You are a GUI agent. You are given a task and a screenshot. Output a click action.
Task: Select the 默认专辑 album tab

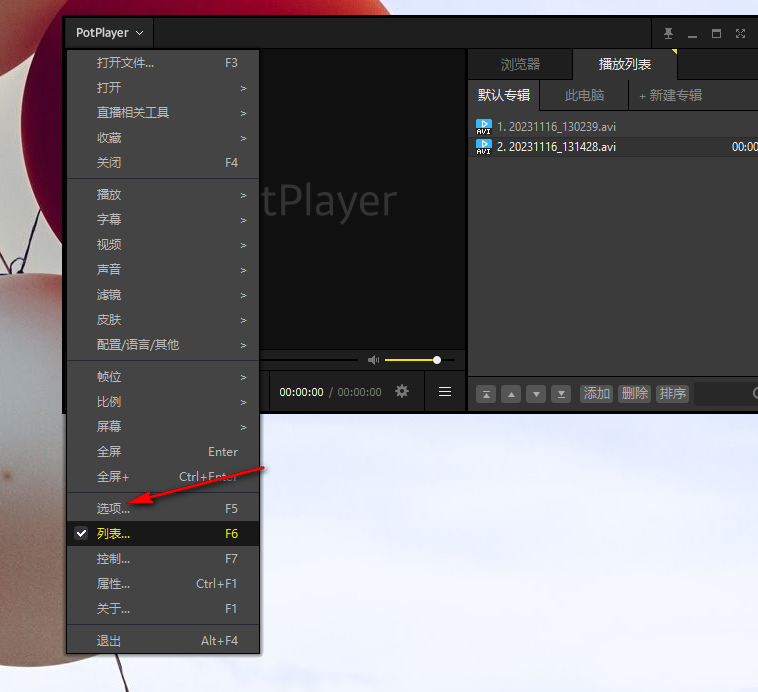(x=504, y=95)
